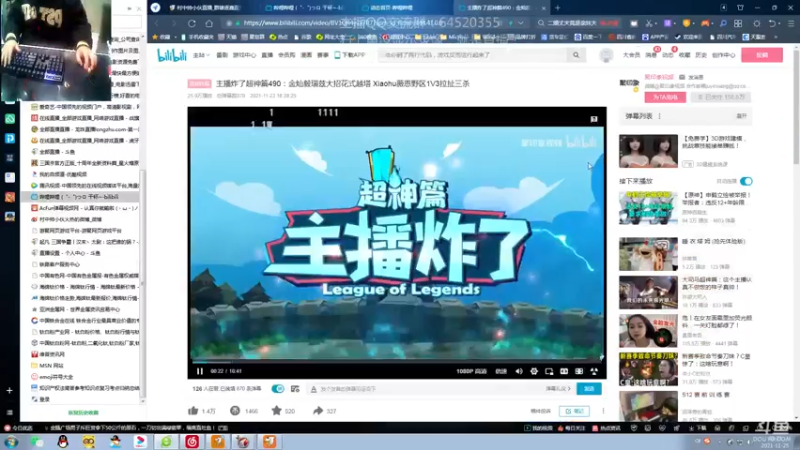Toggle danmaku display switch below video

pos(278,389)
